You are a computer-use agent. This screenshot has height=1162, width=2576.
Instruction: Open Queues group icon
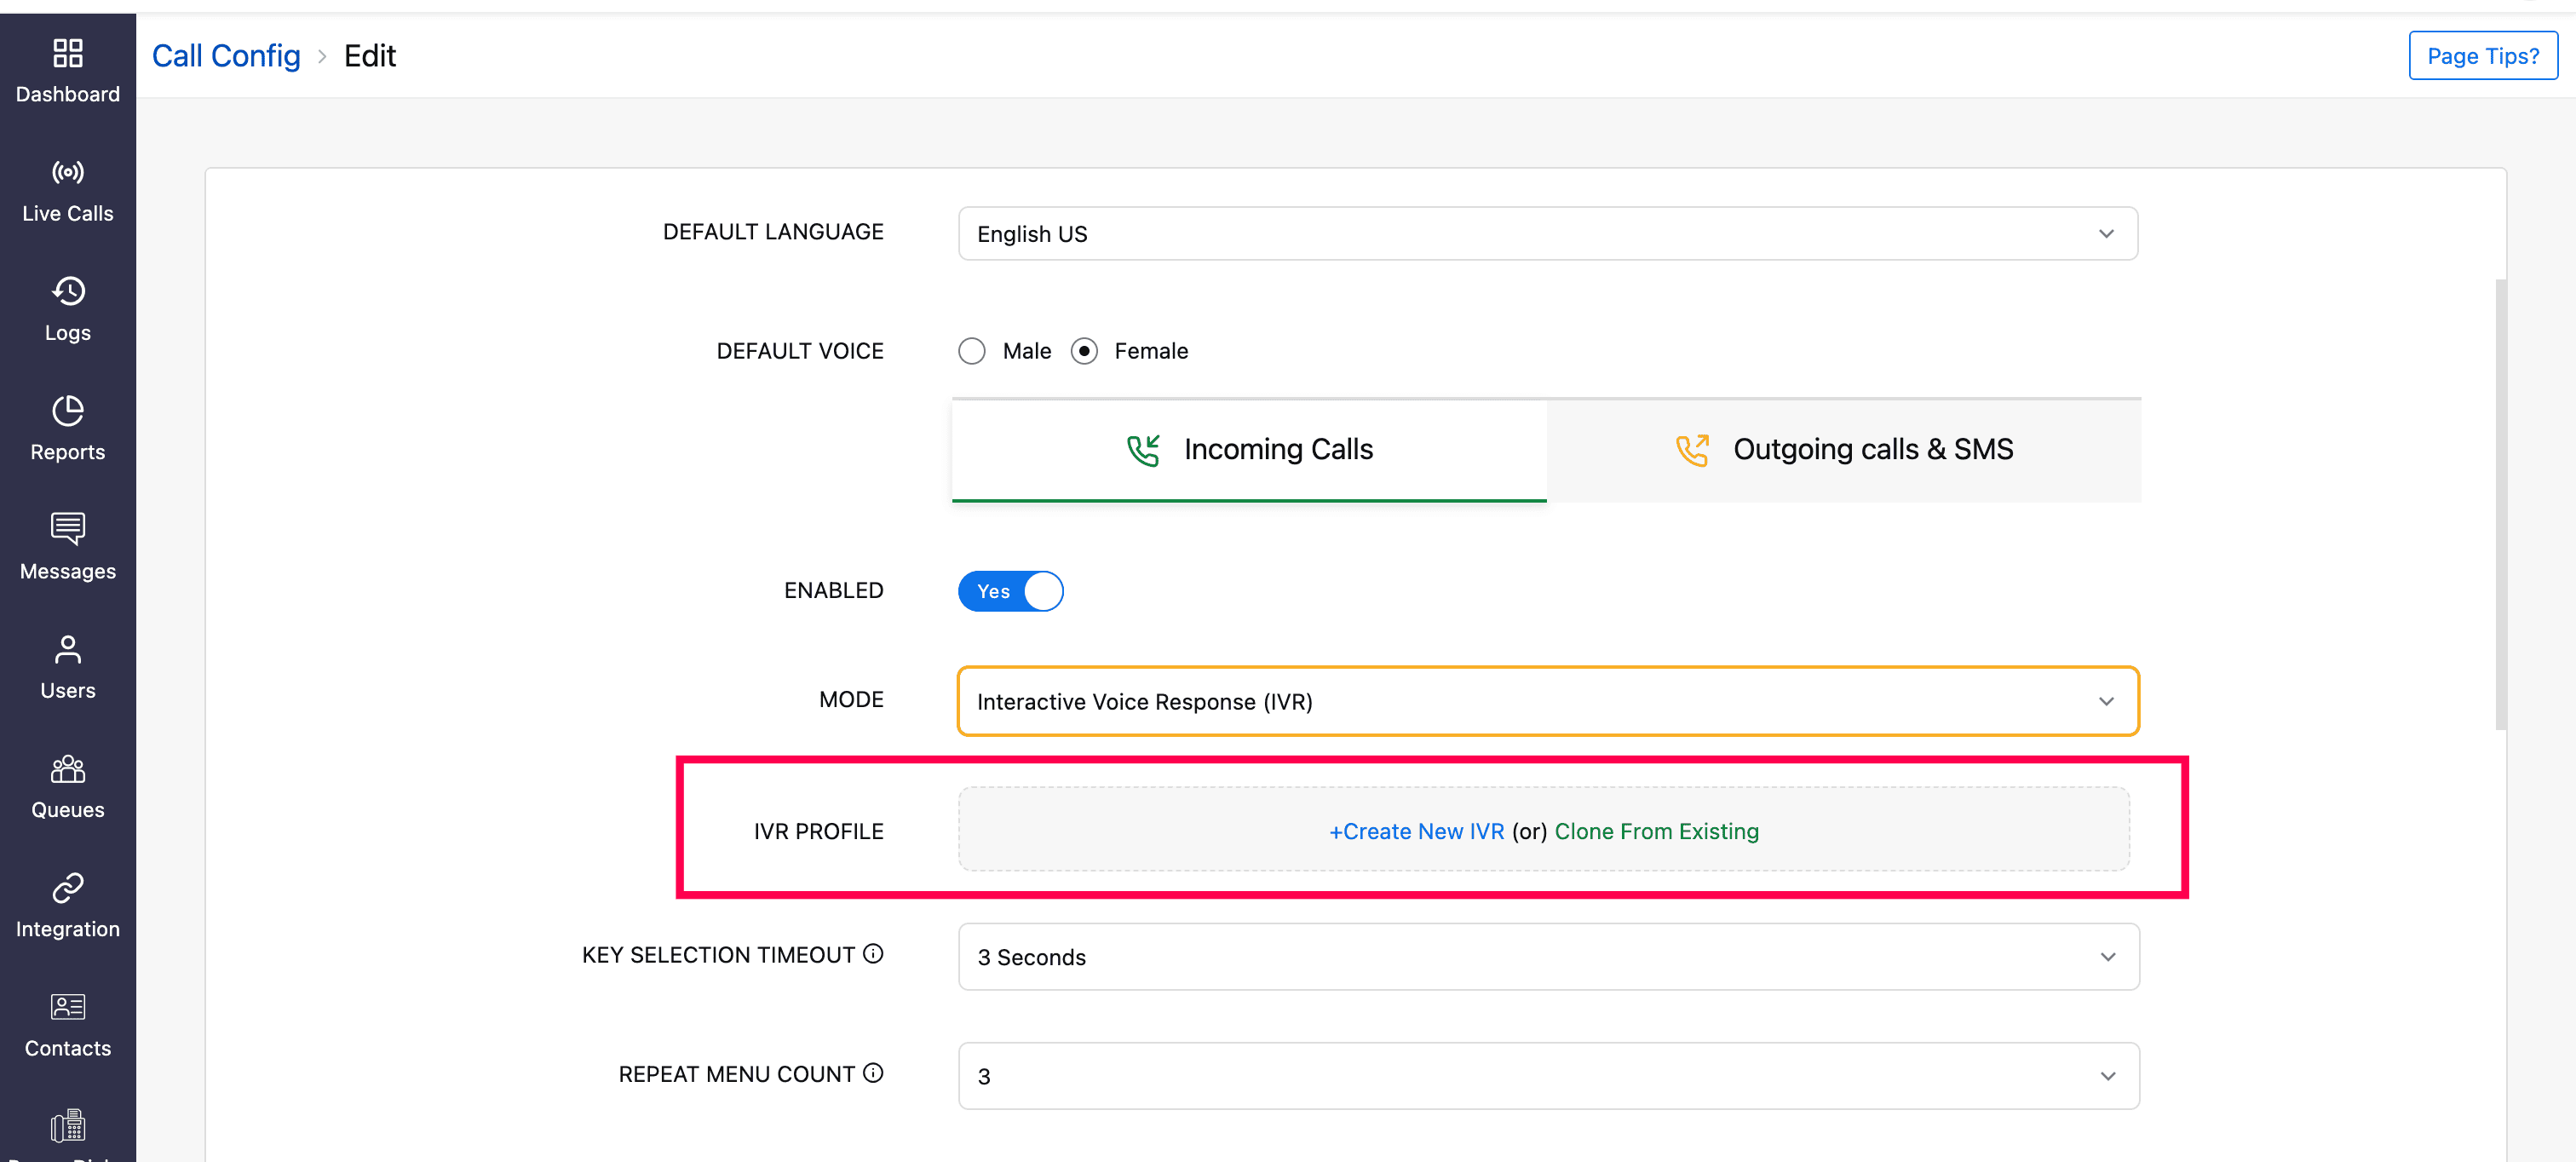point(67,768)
